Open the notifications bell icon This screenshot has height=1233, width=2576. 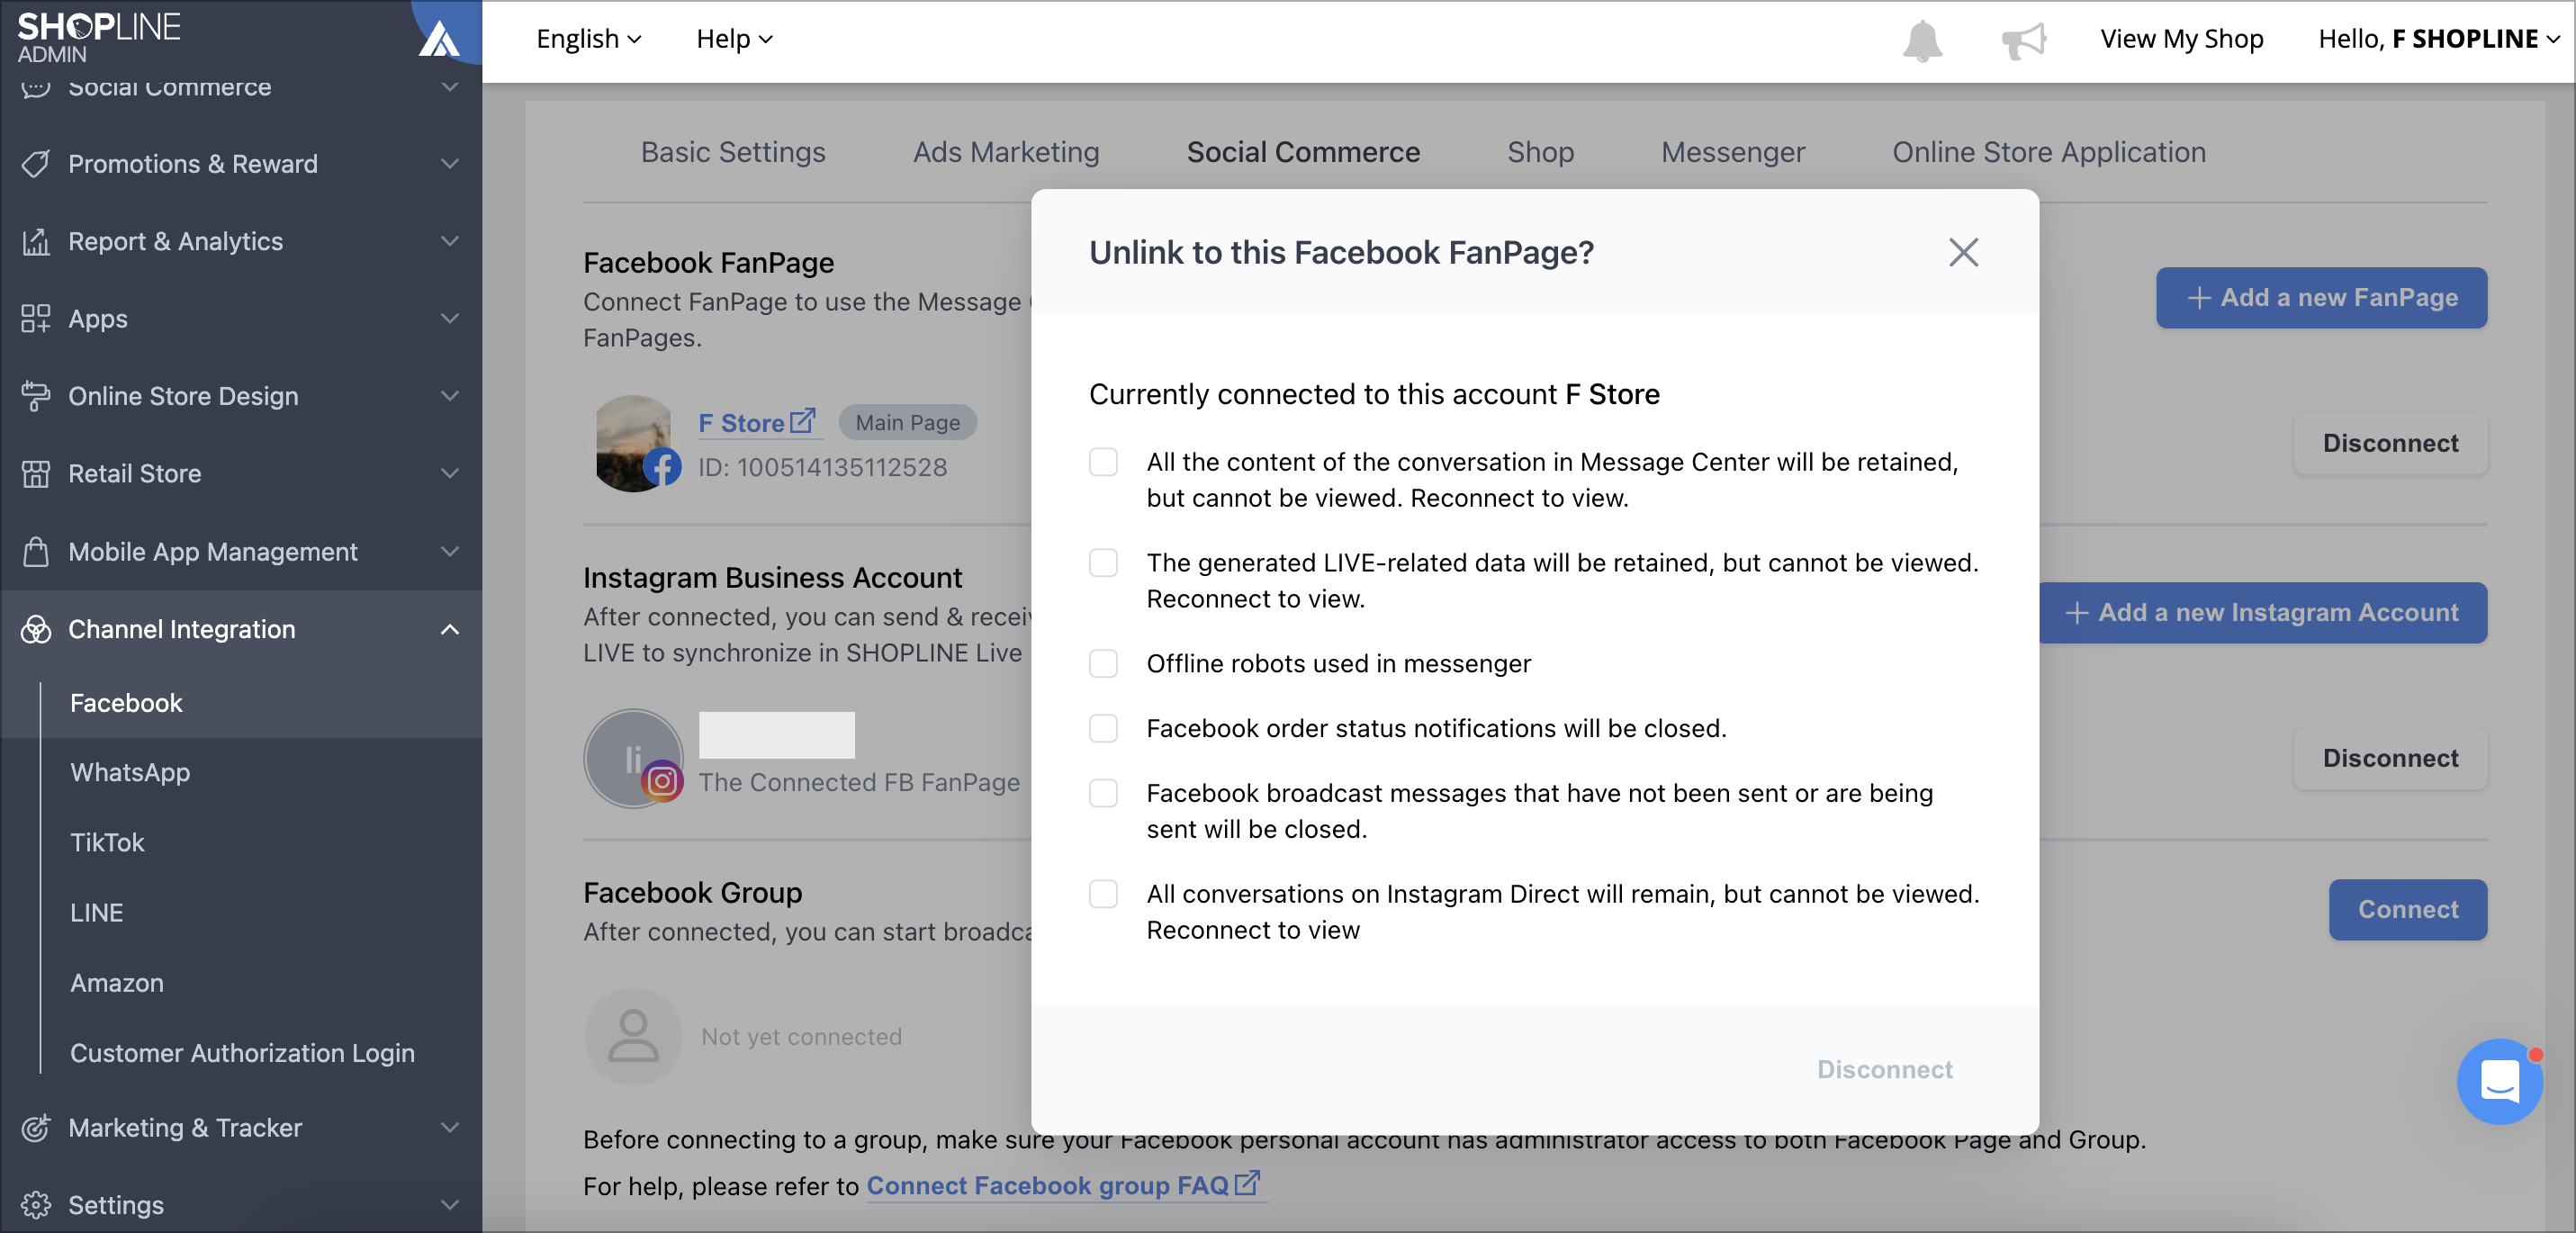(1921, 40)
